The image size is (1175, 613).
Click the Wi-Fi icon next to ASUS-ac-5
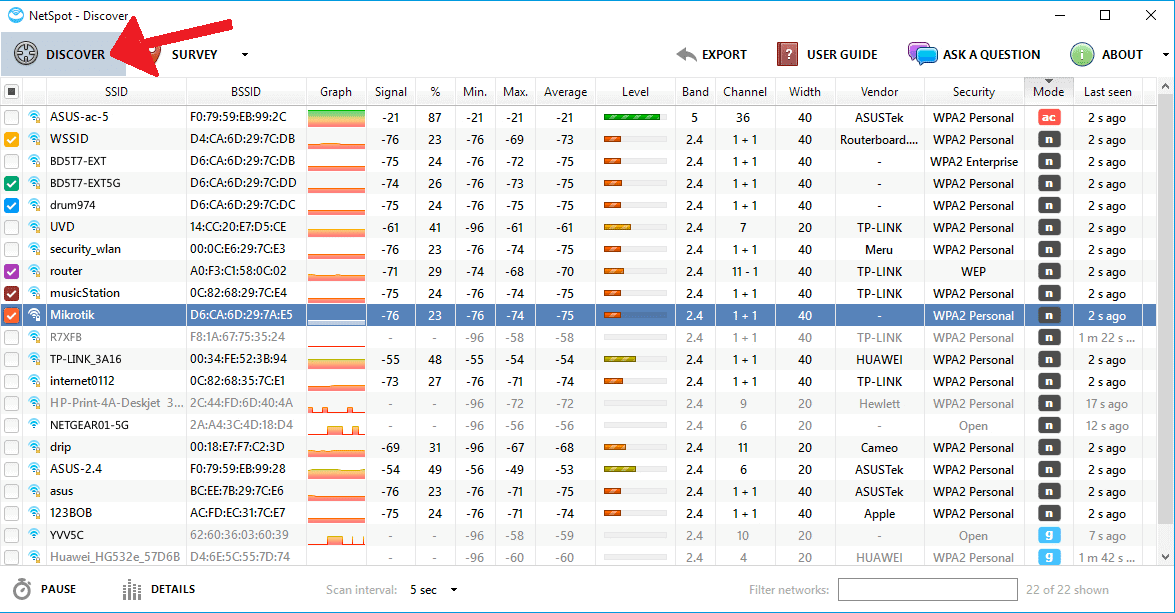coord(34,117)
